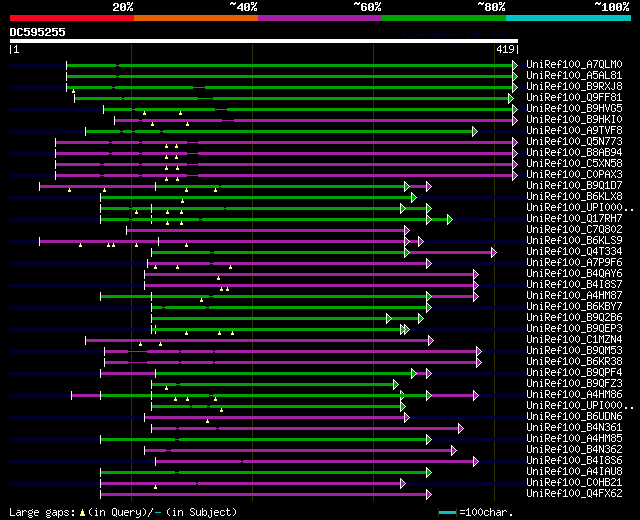The image size is (640, 520).
Task: Select the UniRef100_A4HM85 label
Action: click(x=574, y=439)
